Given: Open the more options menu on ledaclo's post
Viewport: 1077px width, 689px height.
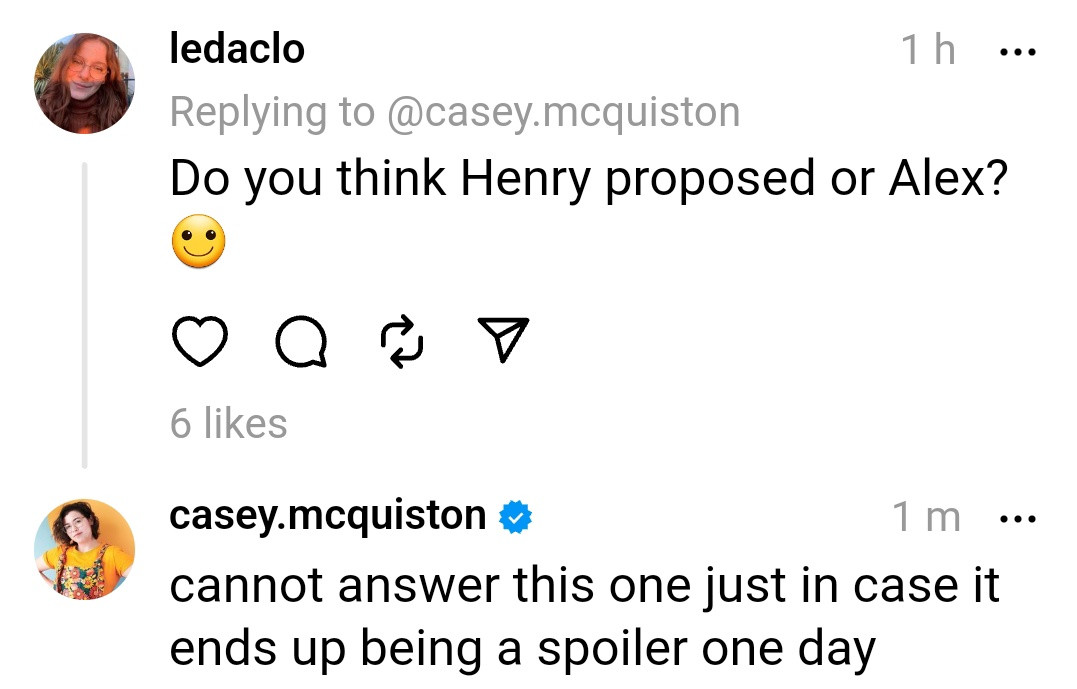Looking at the screenshot, I should pyautogui.click(x=1019, y=50).
